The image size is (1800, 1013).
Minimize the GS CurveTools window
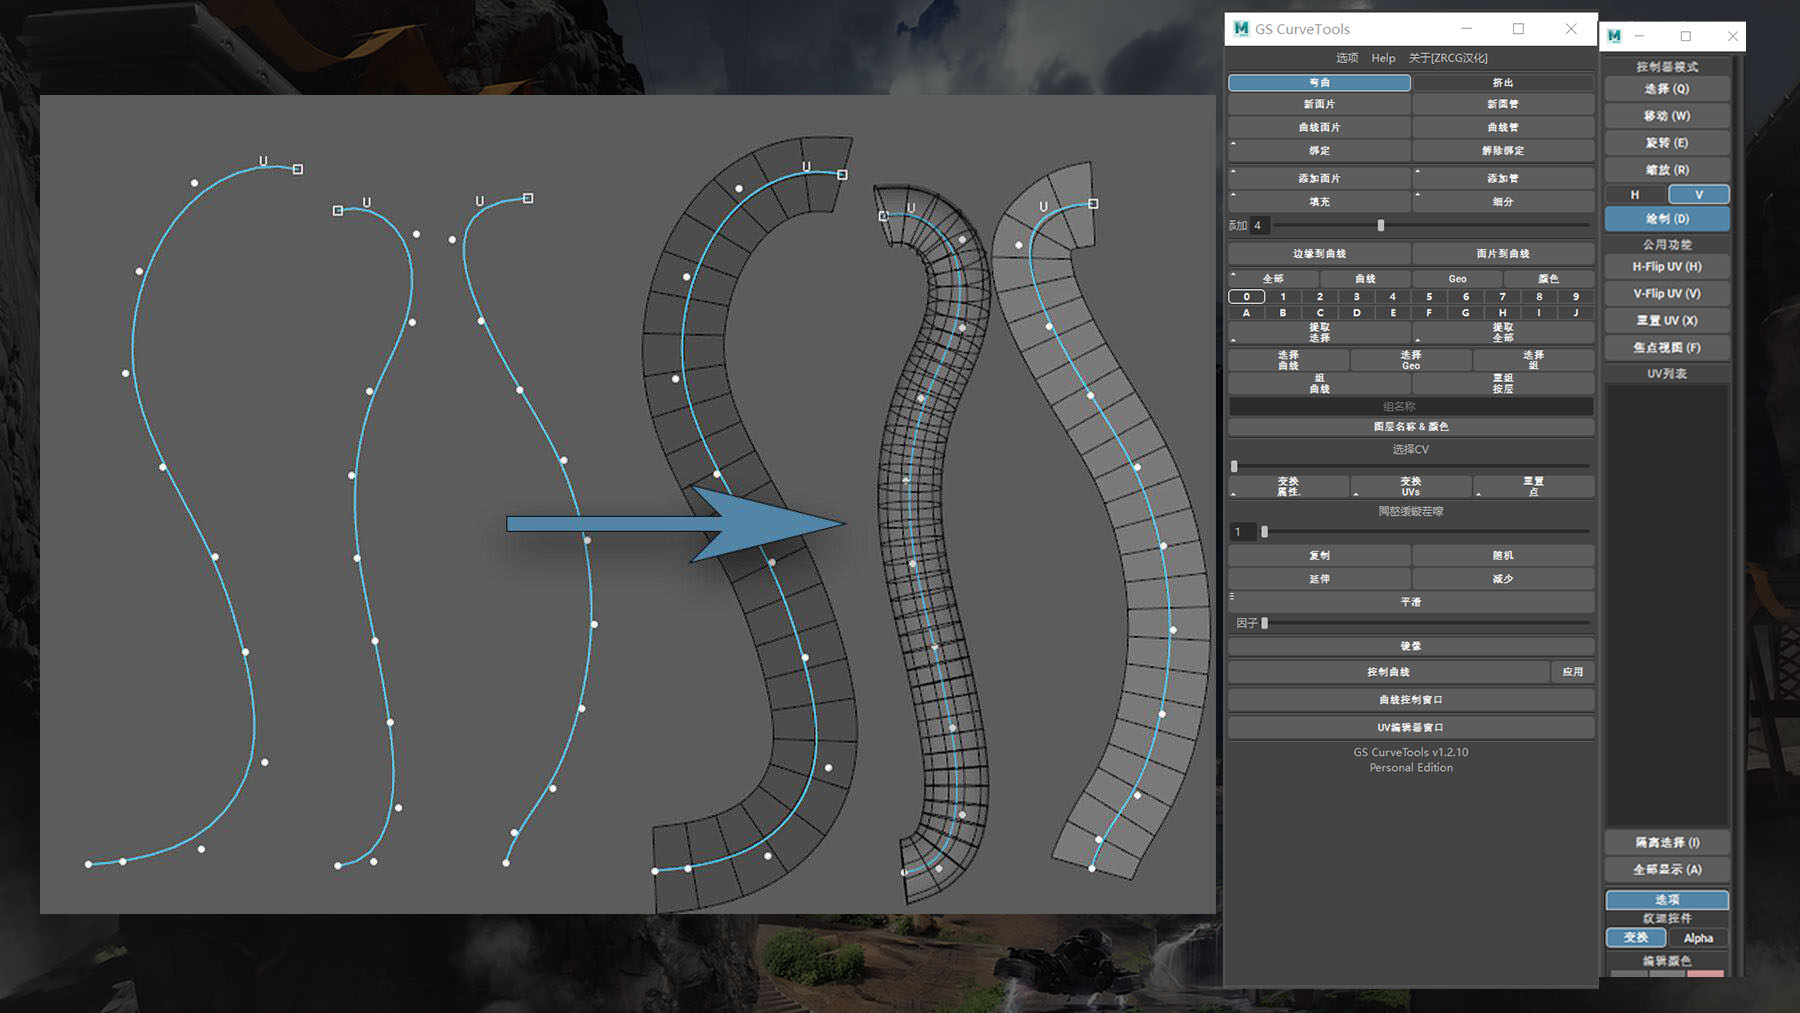(x=1466, y=29)
